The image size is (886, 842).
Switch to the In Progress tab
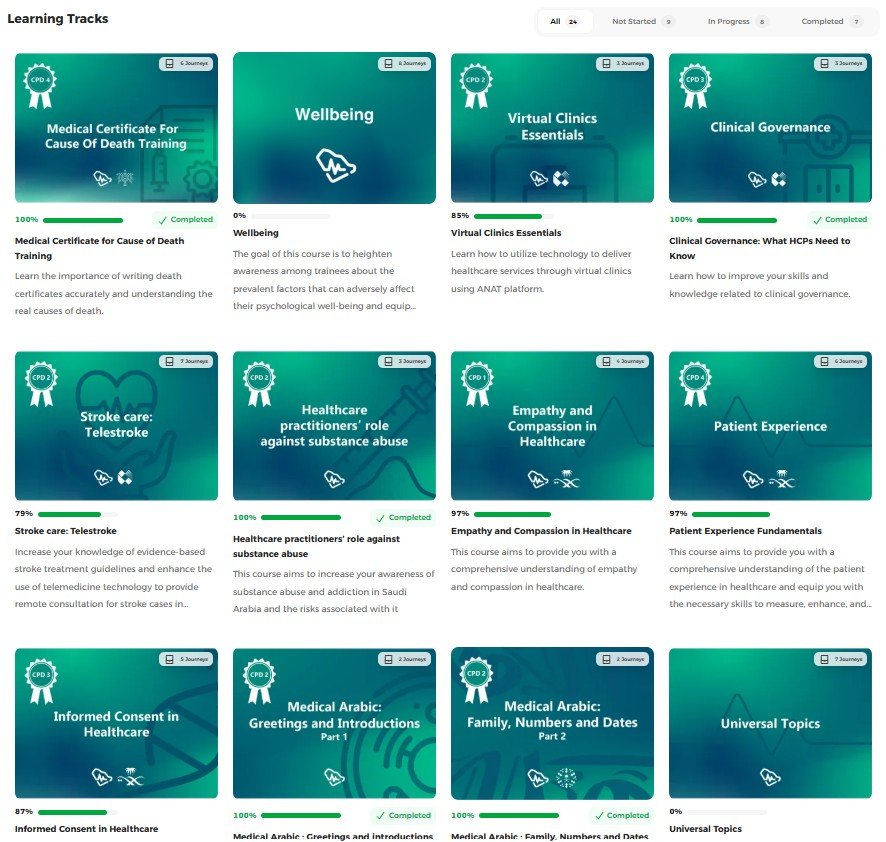(x=737, y=21)
